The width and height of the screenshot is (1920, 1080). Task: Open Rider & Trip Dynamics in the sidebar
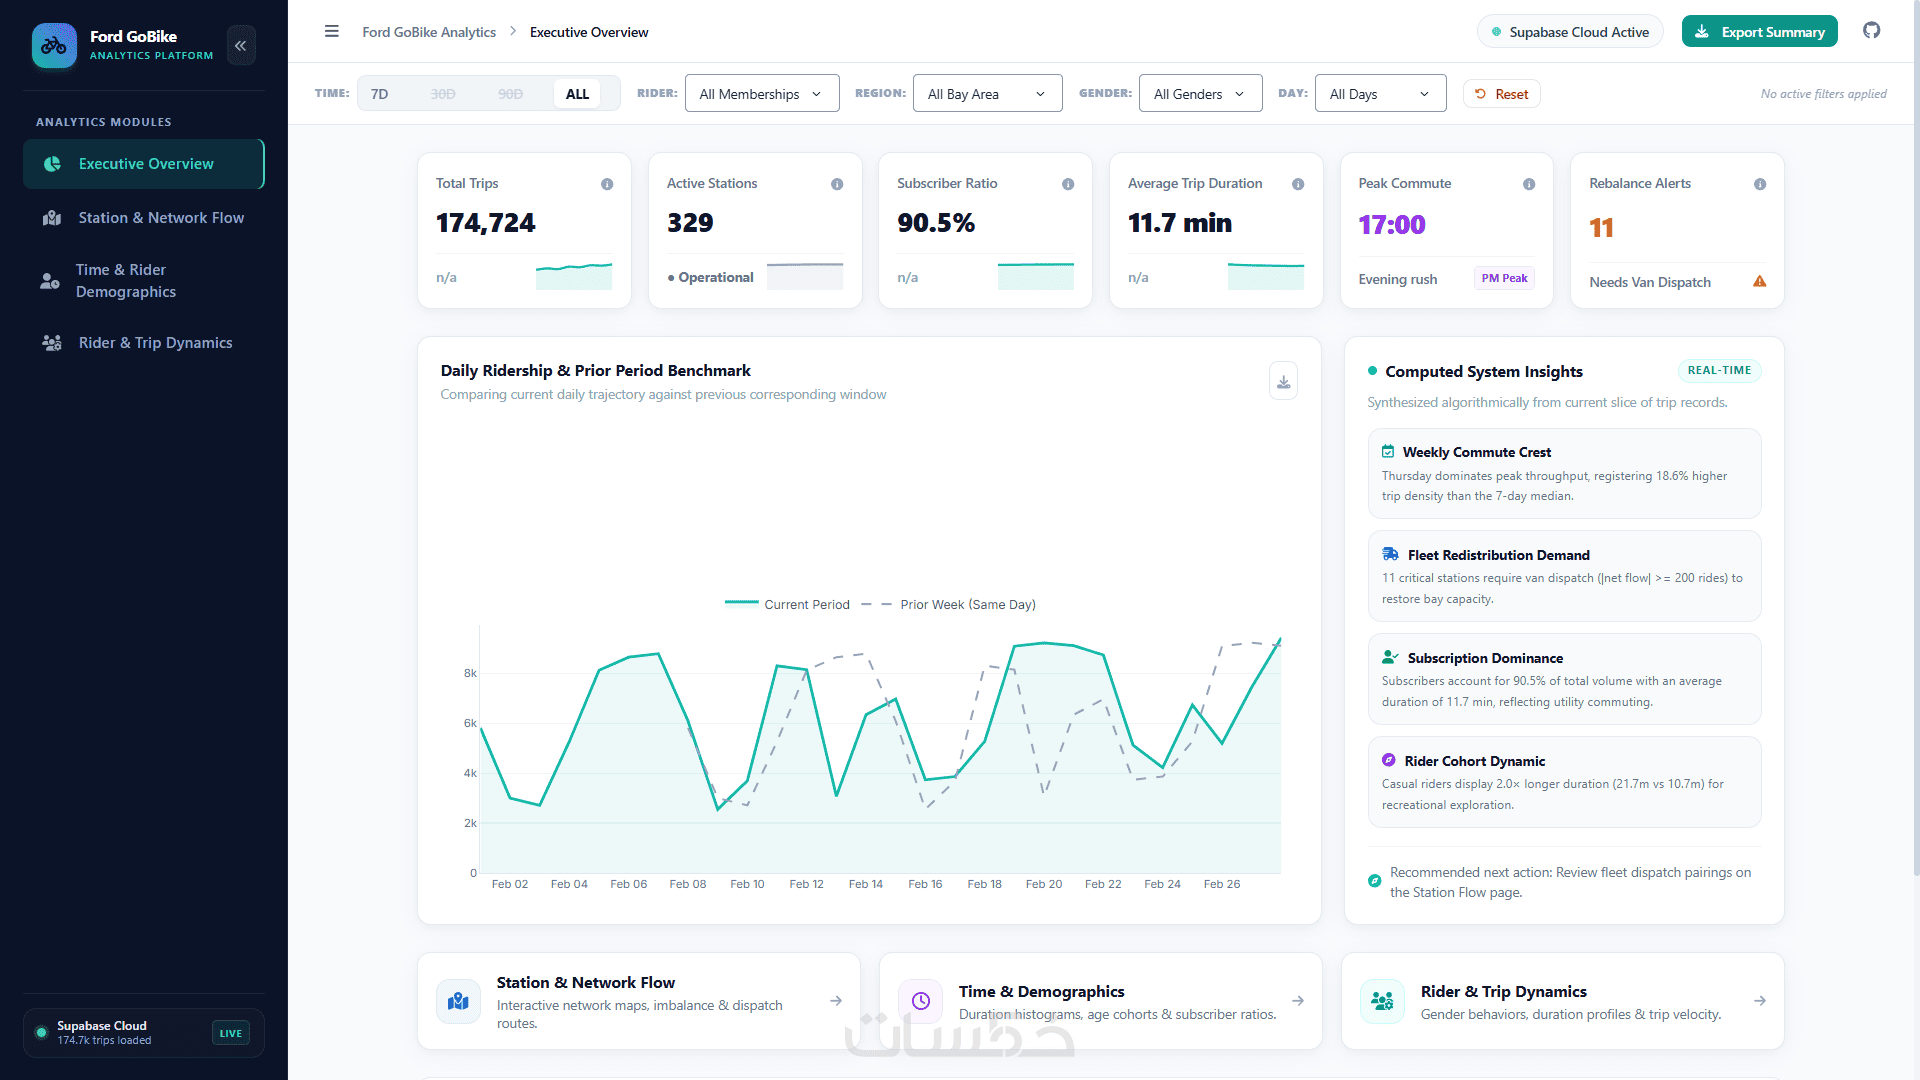(x=144, y=343)
